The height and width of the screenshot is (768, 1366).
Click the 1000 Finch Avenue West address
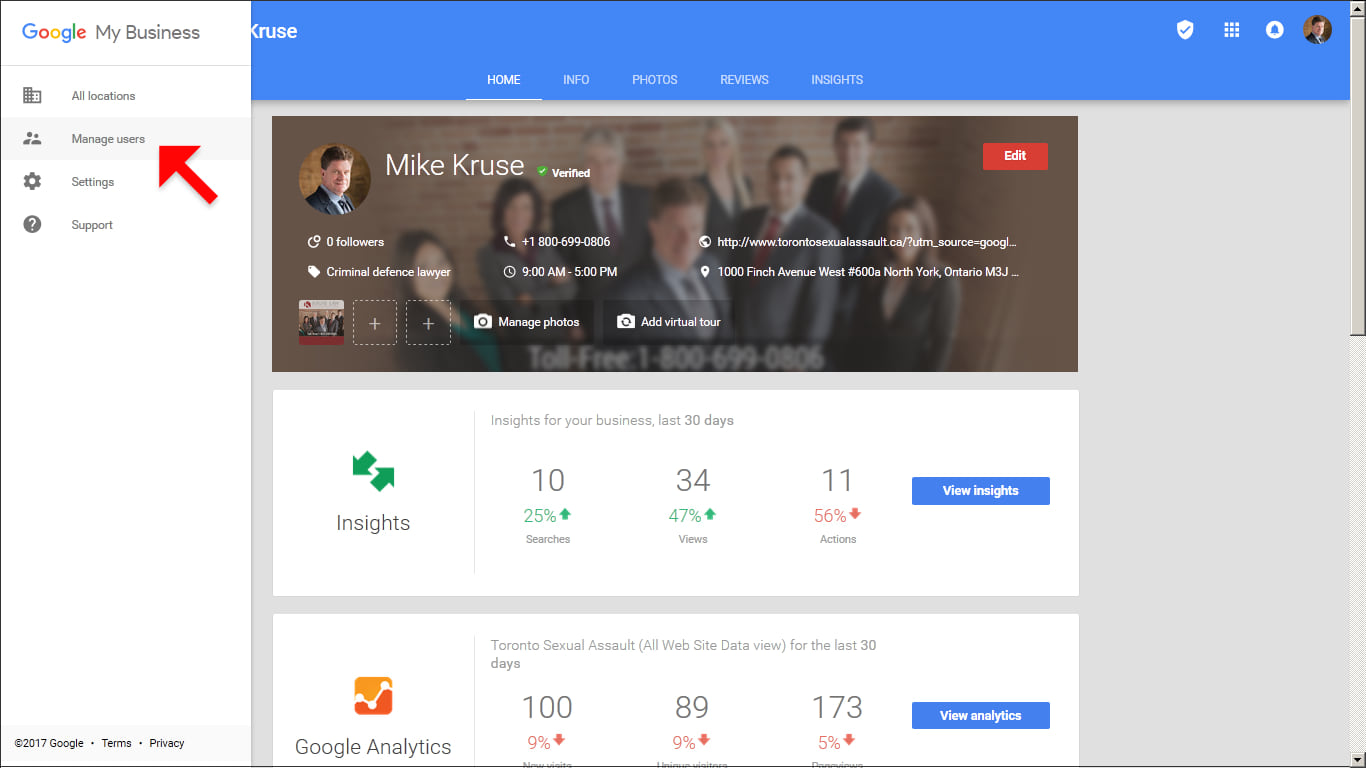click(868, 272)
